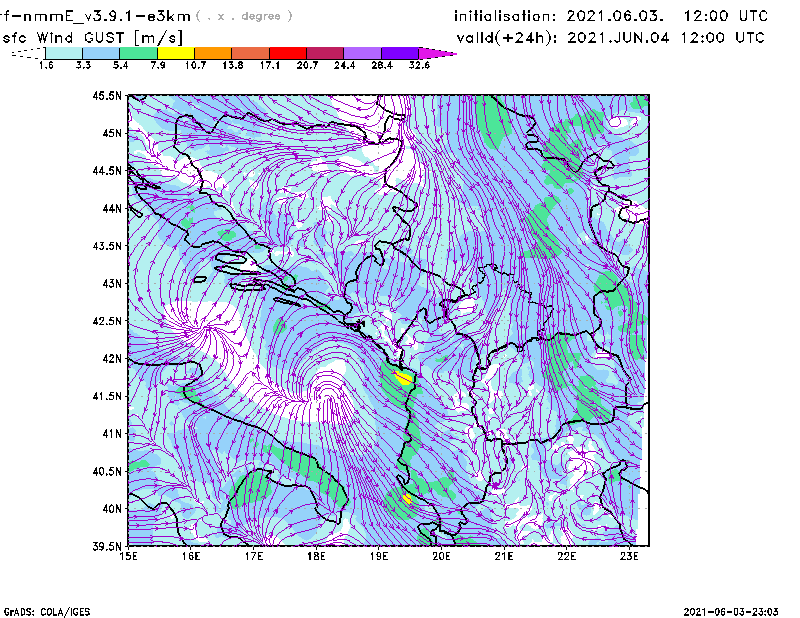
Task: Click the legend value 20.7
Action: (x=307, y=65)
